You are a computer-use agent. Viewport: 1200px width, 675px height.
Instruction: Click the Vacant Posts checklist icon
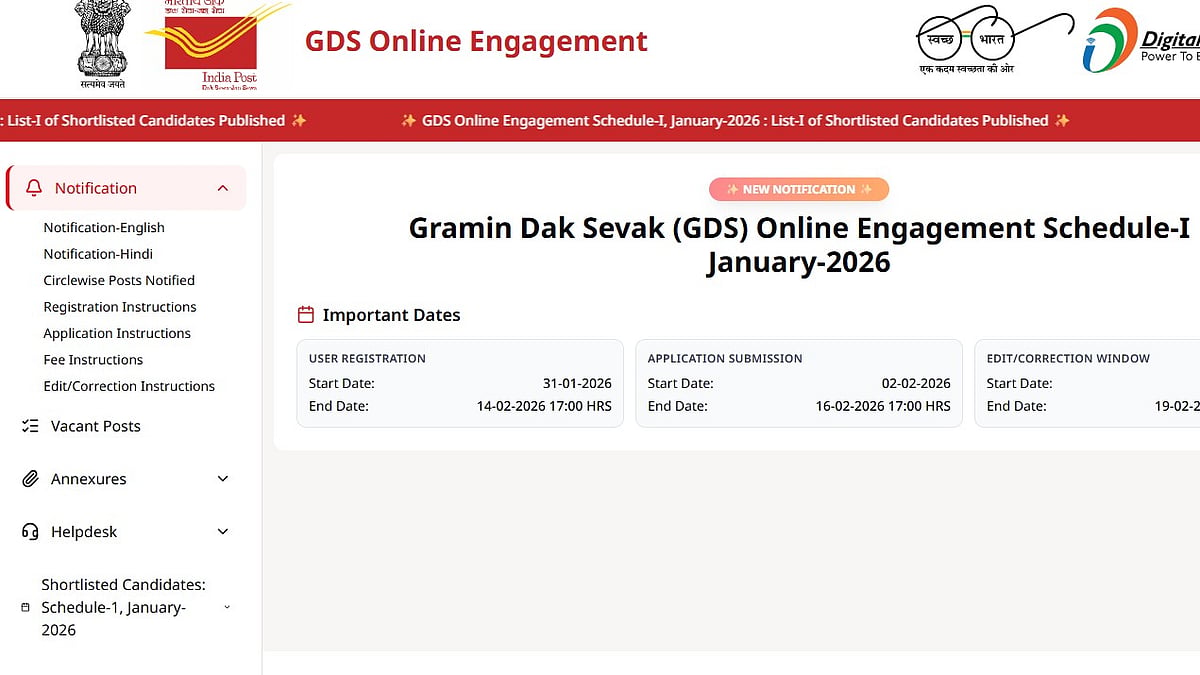(x=30, y=426)
